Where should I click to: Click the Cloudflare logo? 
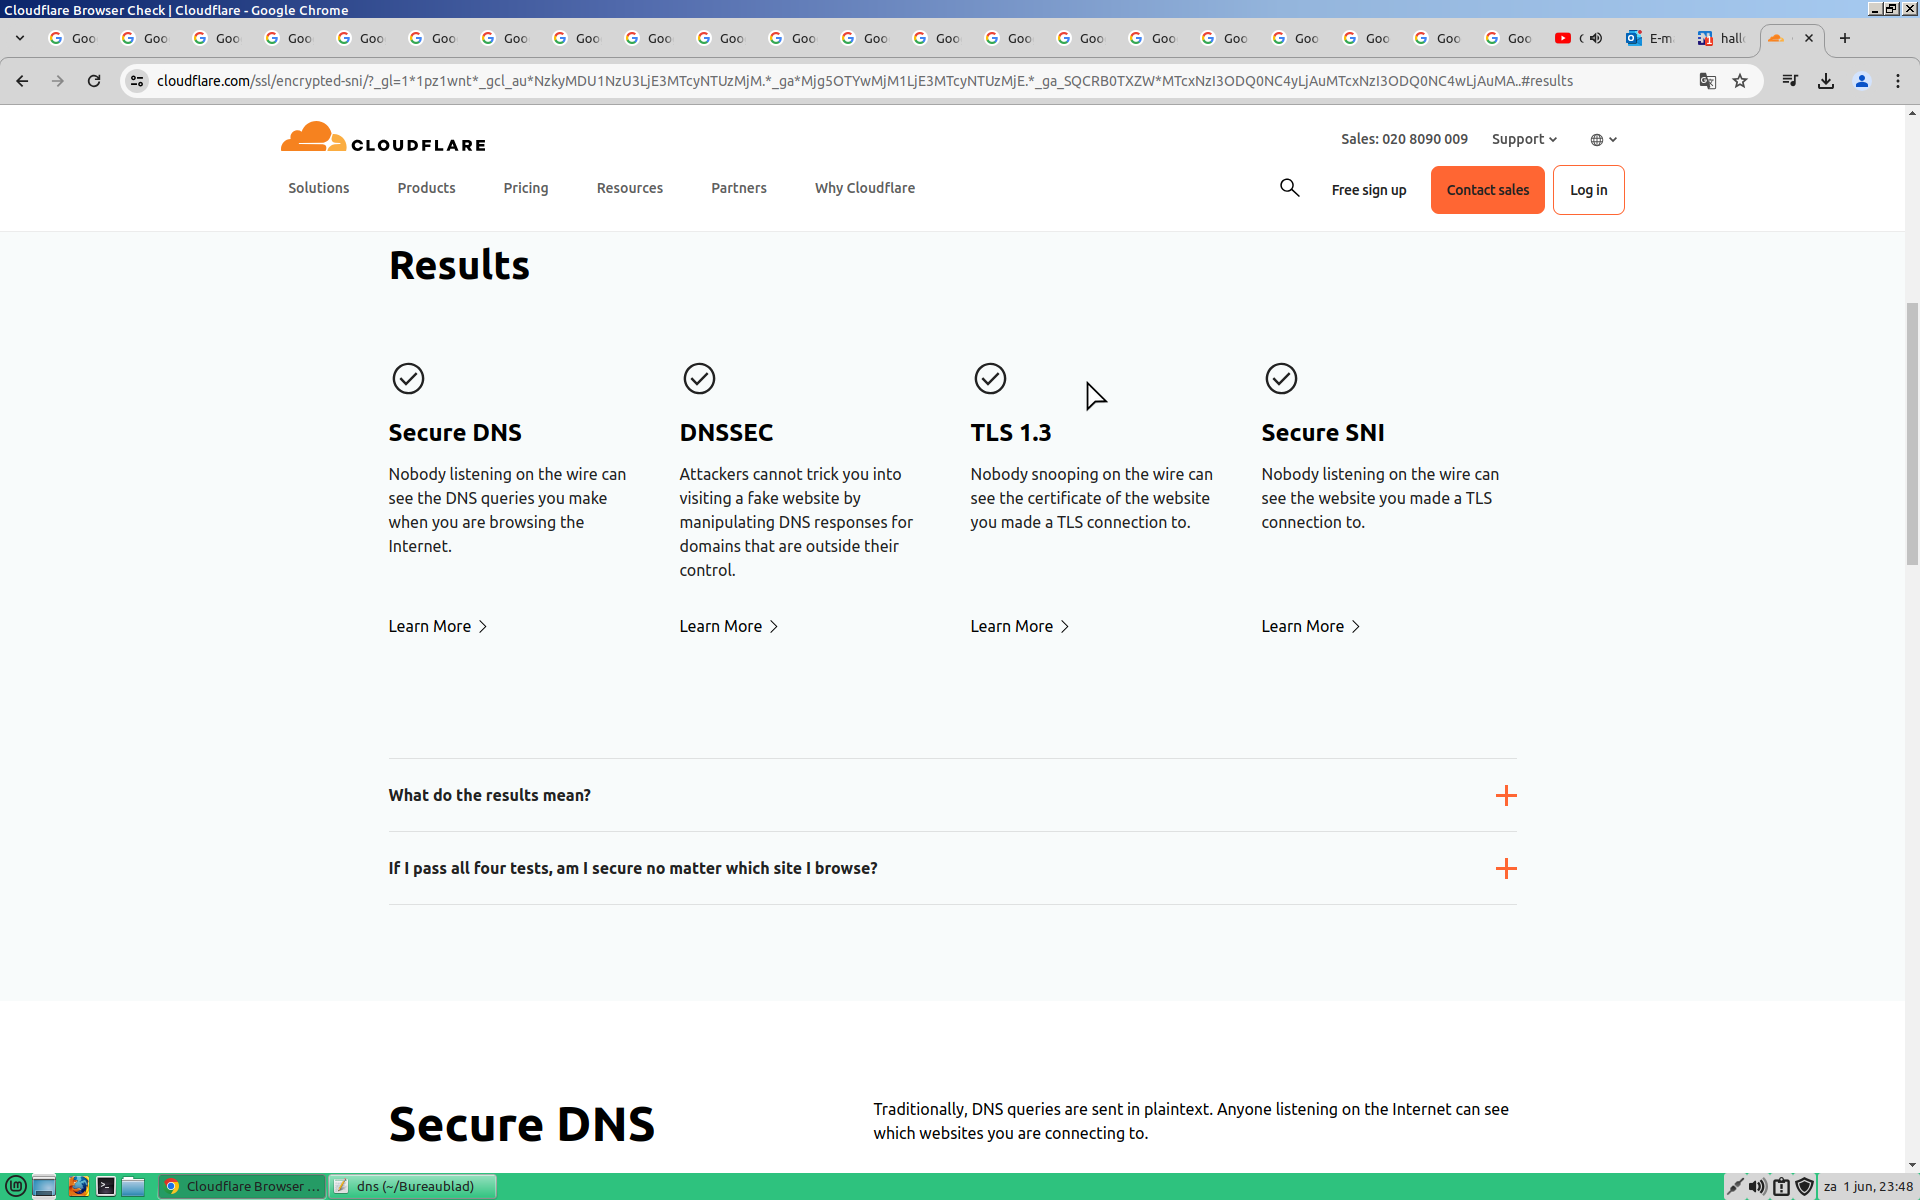pyautogui.click(x=383, y=138)
